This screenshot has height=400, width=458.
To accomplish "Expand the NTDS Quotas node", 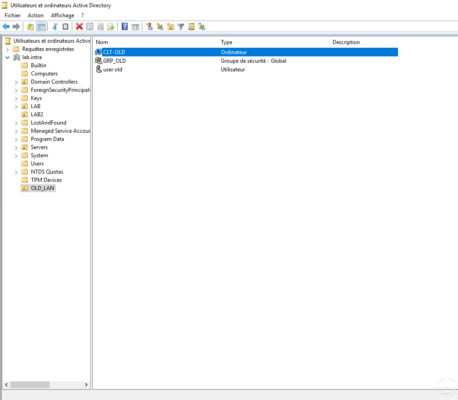I will tap(16, 172).
